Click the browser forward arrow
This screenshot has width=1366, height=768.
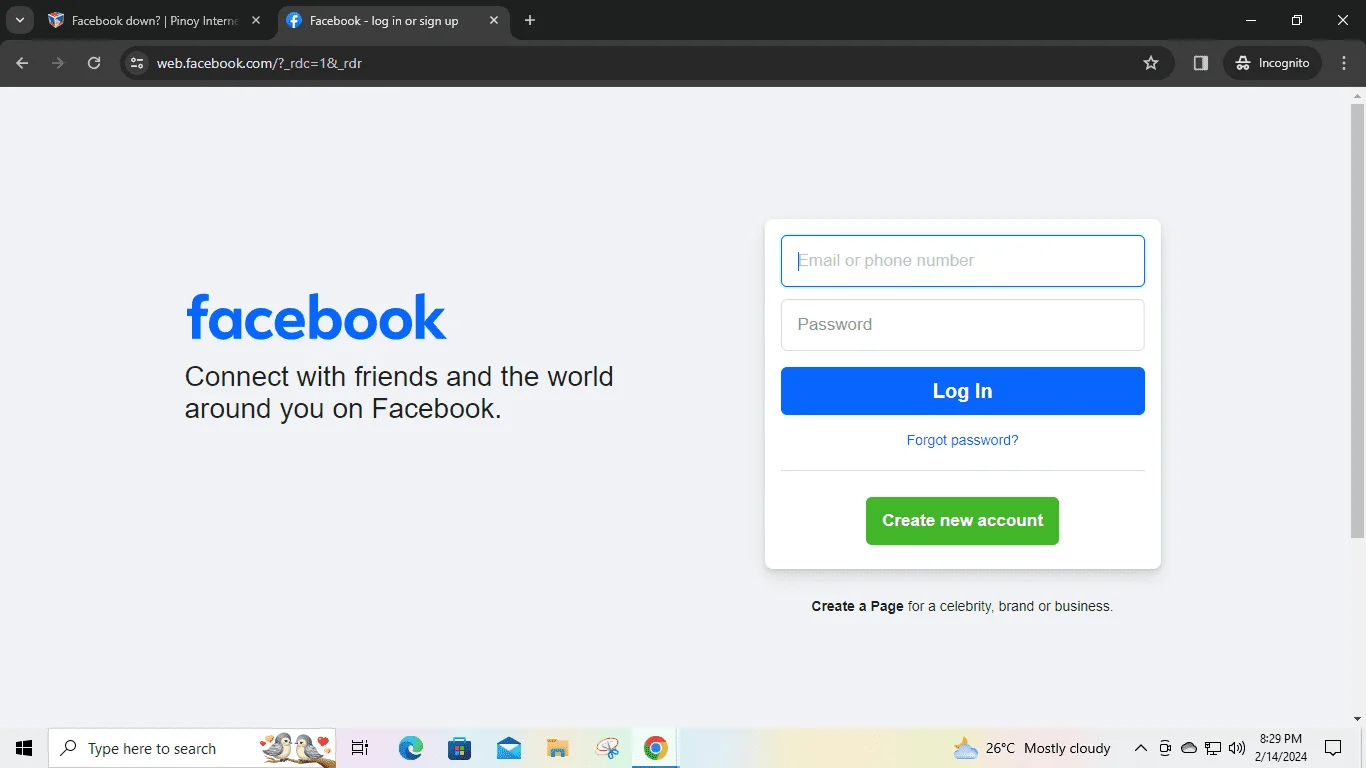[x=58, y=63]
